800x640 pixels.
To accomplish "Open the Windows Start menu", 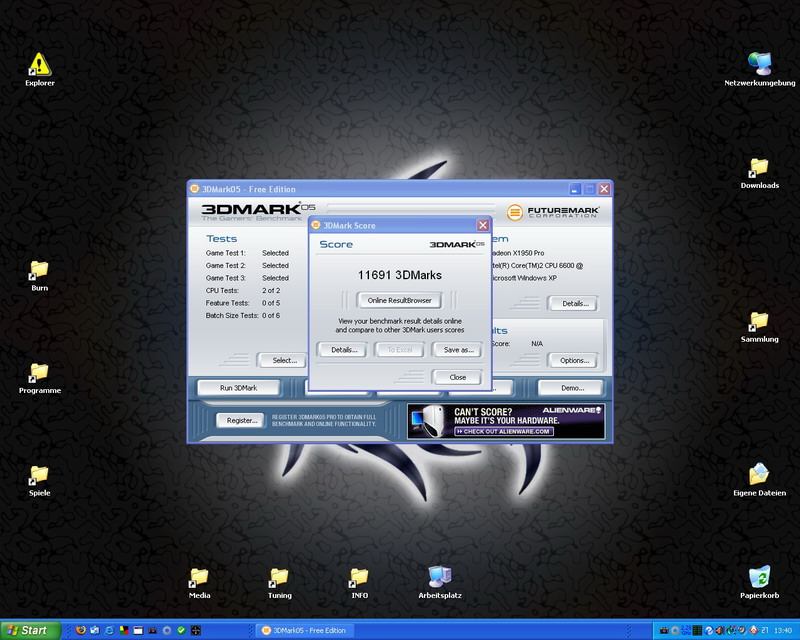I will 30,630.
